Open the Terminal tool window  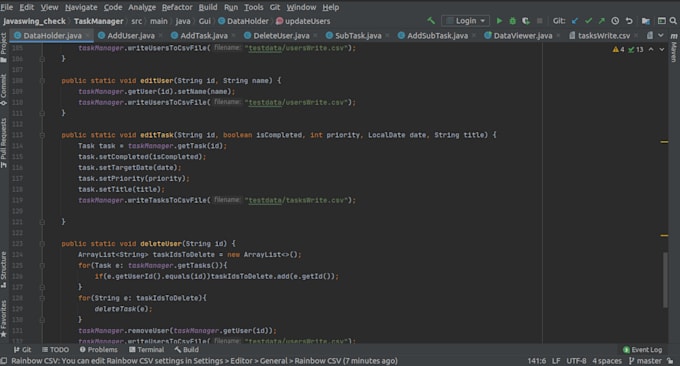click(147, 350)
